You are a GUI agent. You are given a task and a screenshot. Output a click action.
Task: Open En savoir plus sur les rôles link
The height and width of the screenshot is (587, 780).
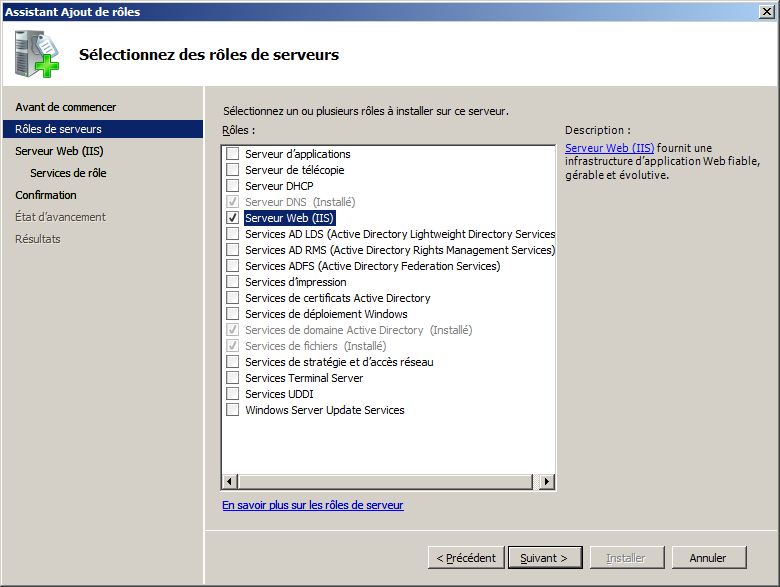[x=312, y=506]
